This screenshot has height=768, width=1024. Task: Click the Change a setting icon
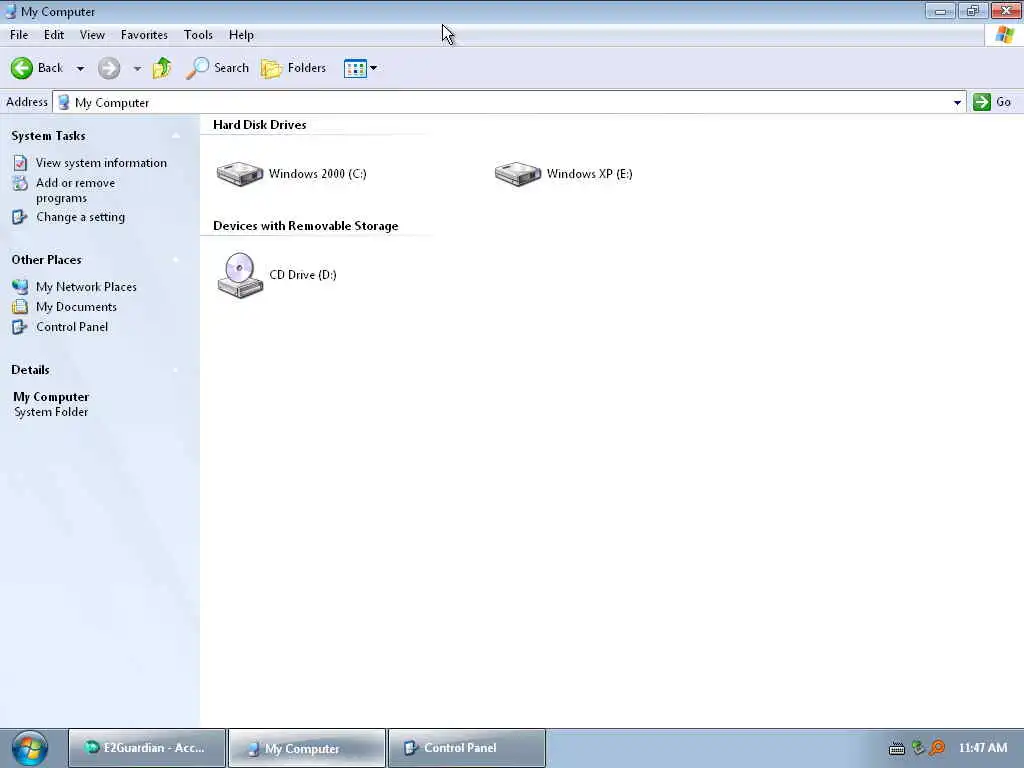pos(20,217)
